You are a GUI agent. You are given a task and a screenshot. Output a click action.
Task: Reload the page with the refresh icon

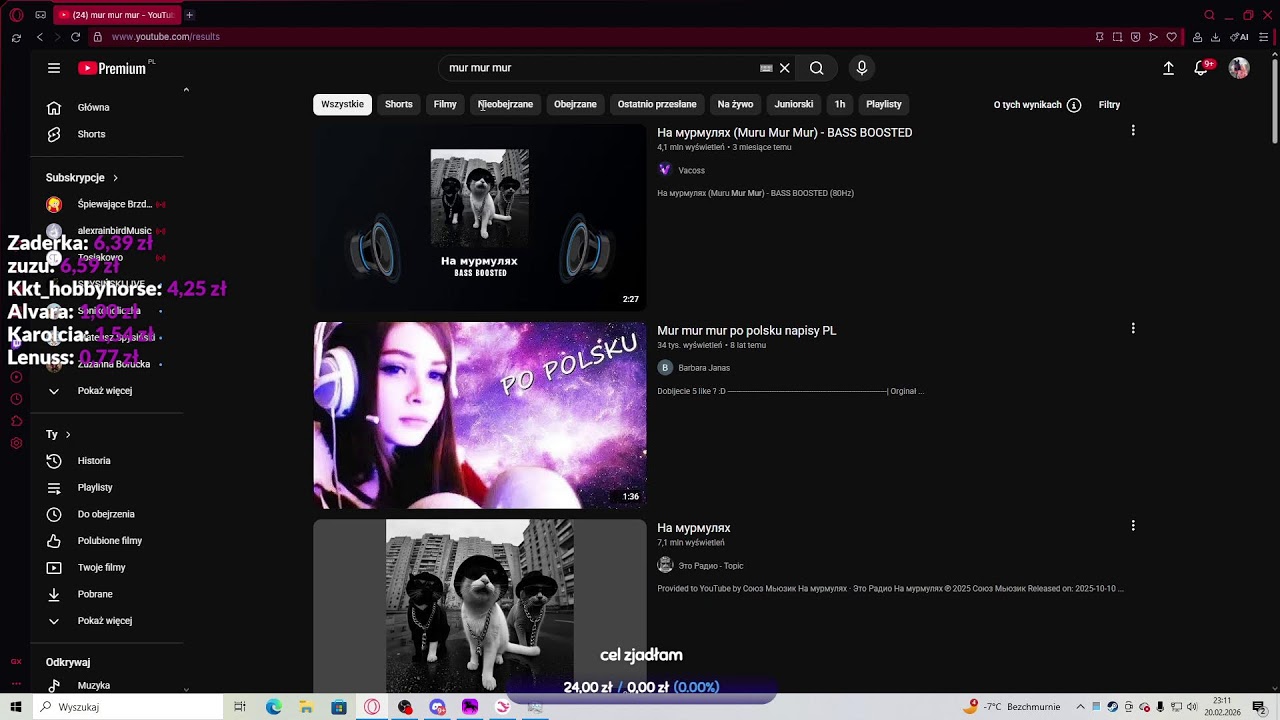point(75,37)
